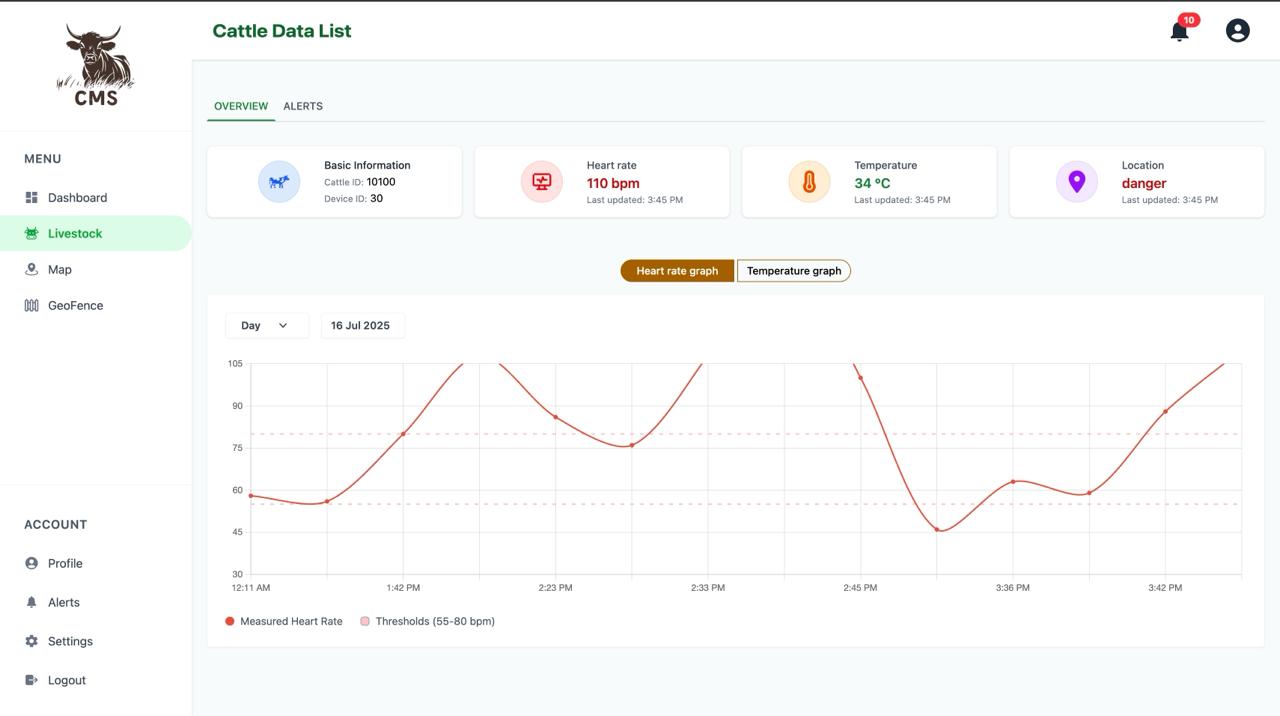1280x716 pixels.
Task: Show the Temperature graph
Action: click(794, 271)
